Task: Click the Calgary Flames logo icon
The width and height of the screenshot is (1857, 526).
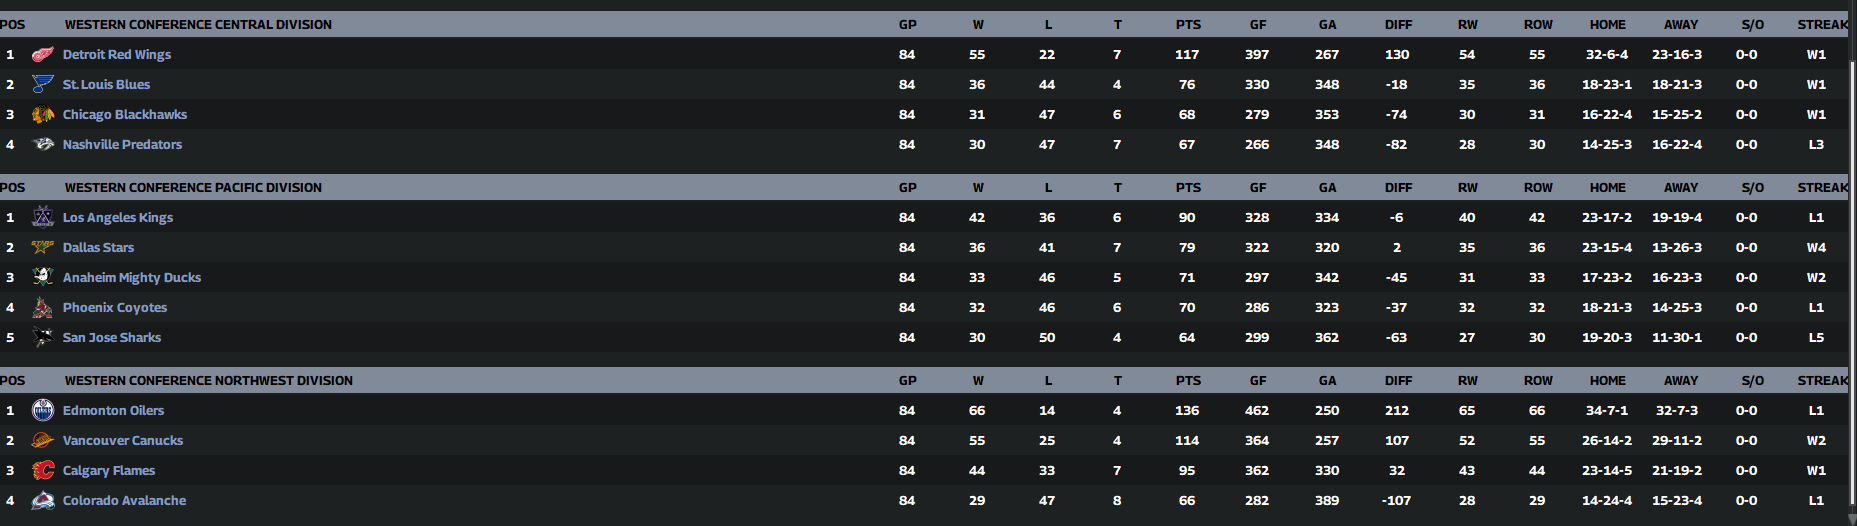Action: click(x=42, y=470)
